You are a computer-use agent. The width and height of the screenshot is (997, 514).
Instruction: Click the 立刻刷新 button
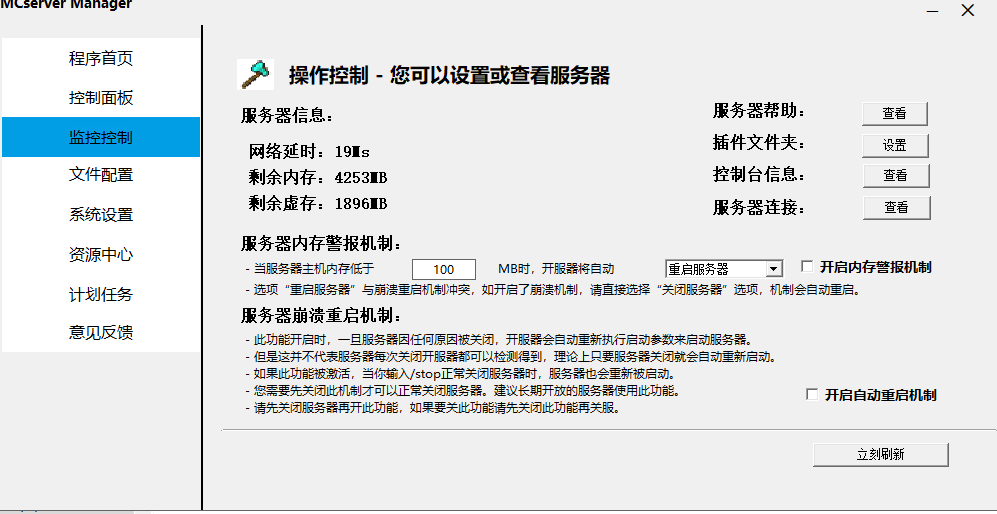click(x=880, y=454)
